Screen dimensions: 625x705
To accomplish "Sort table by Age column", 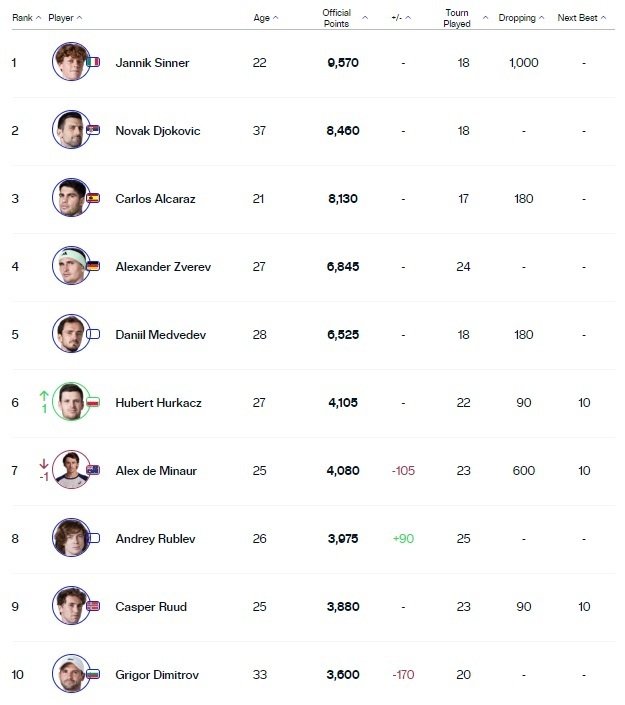I will [x=265, y=18].
